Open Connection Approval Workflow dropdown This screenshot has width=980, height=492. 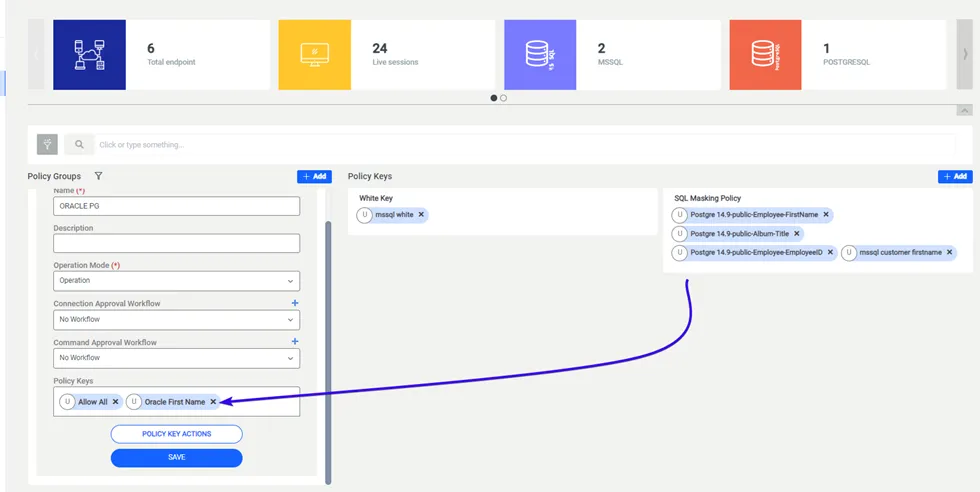pyautogui.click(x=176, y=319)
